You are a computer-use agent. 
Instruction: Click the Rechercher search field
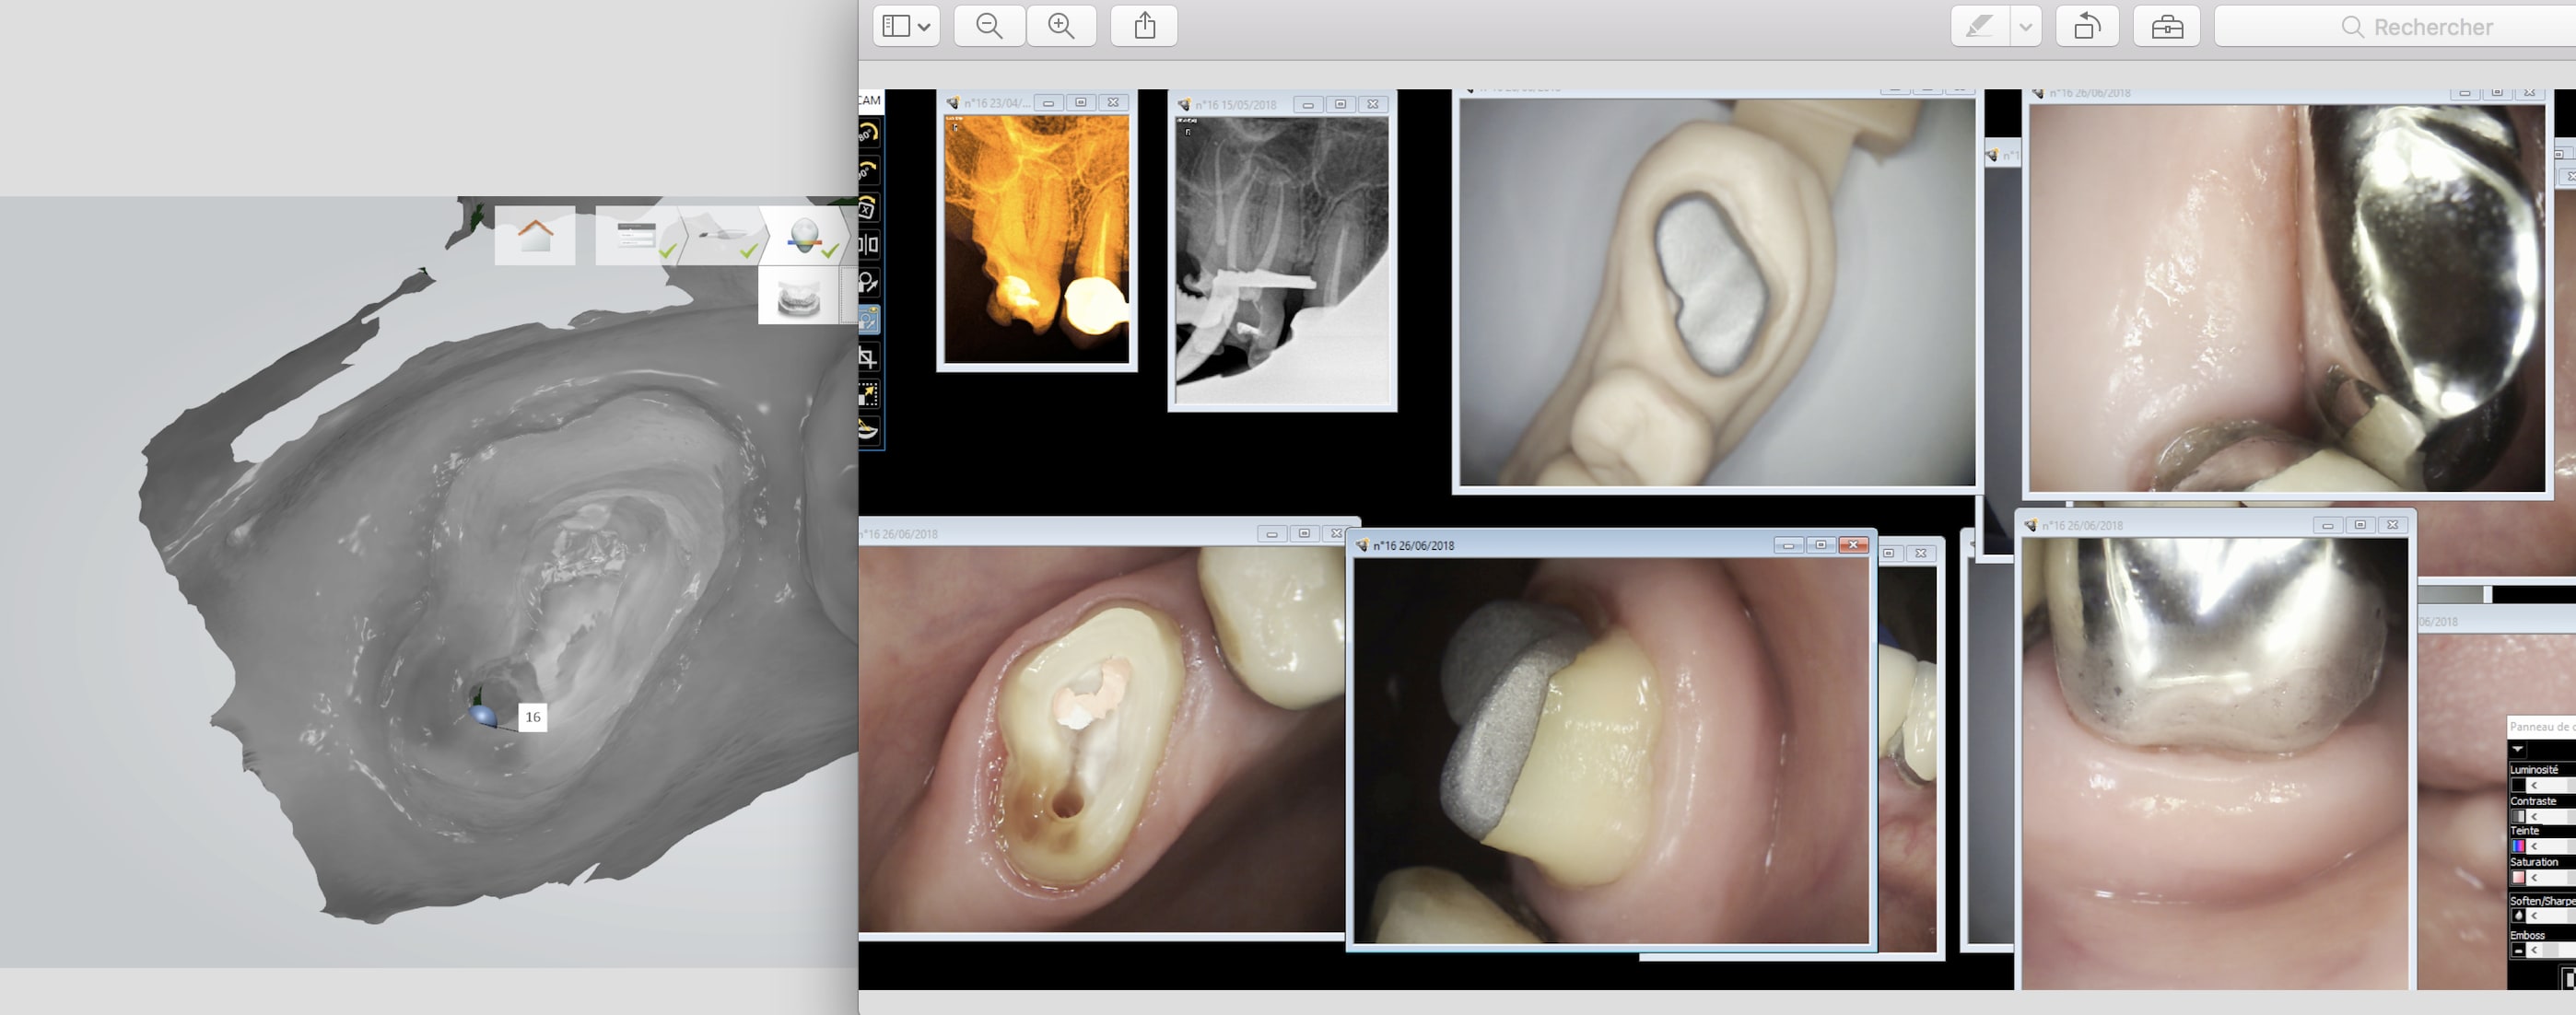[2430, 27]
